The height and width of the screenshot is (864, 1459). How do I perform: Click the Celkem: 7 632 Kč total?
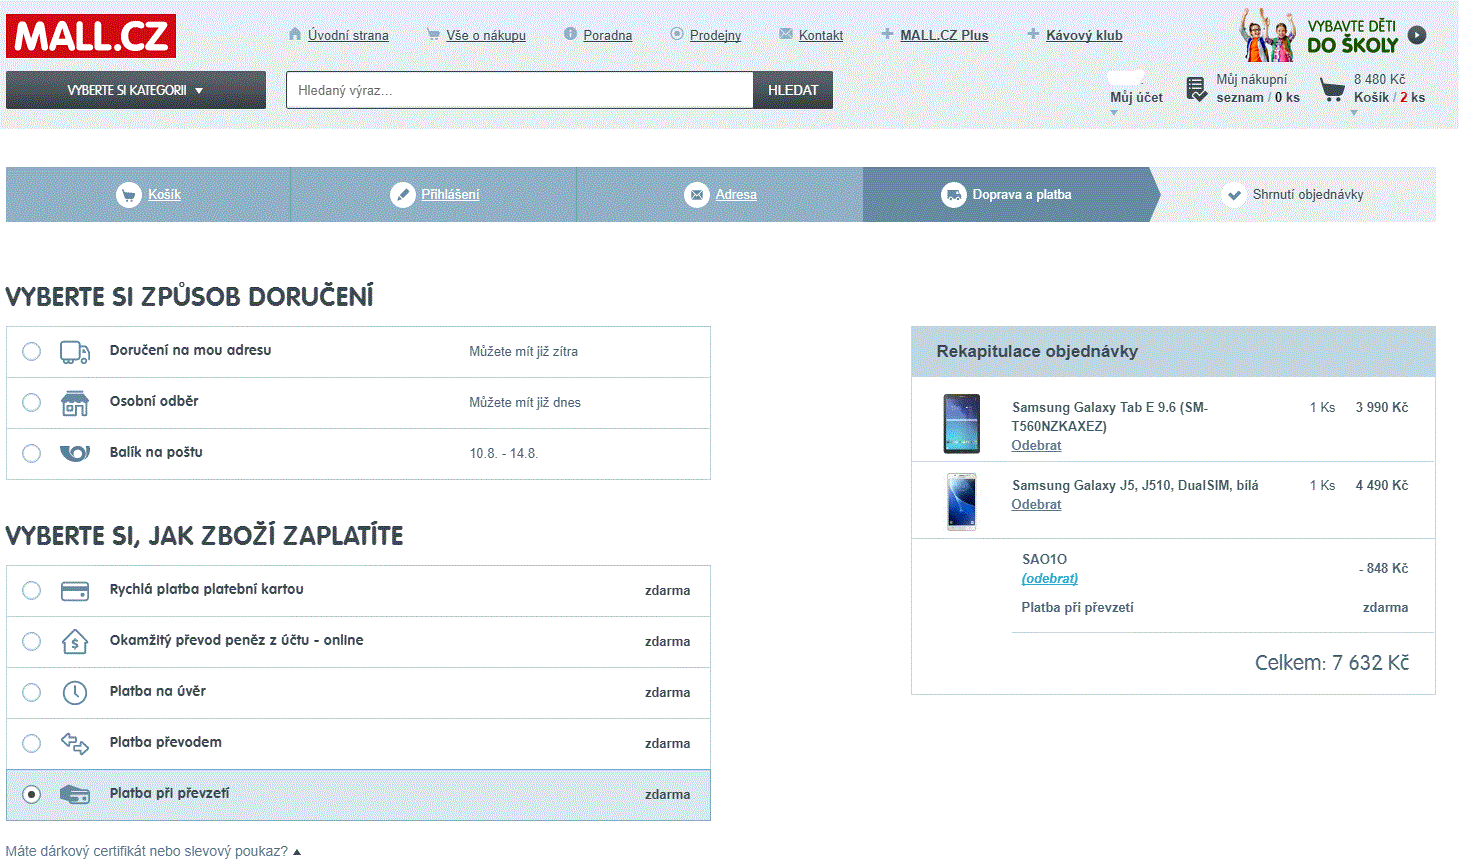pos(1332,662)
